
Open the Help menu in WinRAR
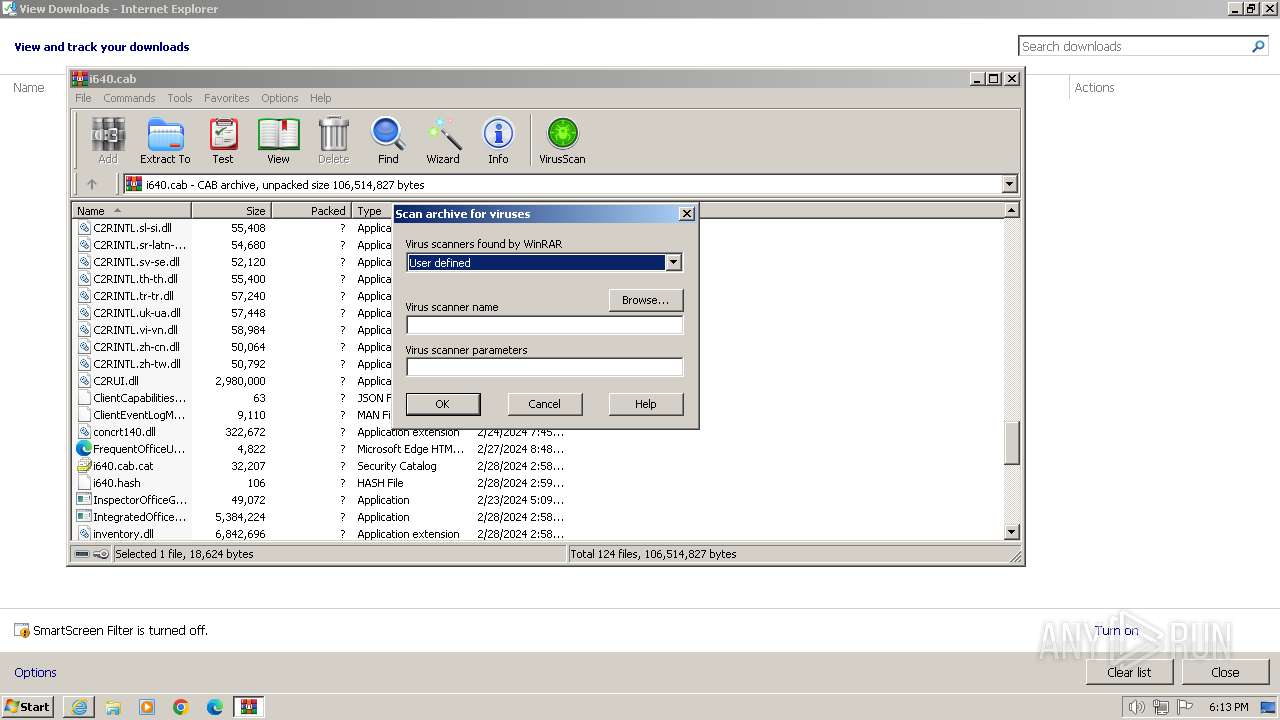click(x=320, y=98)
